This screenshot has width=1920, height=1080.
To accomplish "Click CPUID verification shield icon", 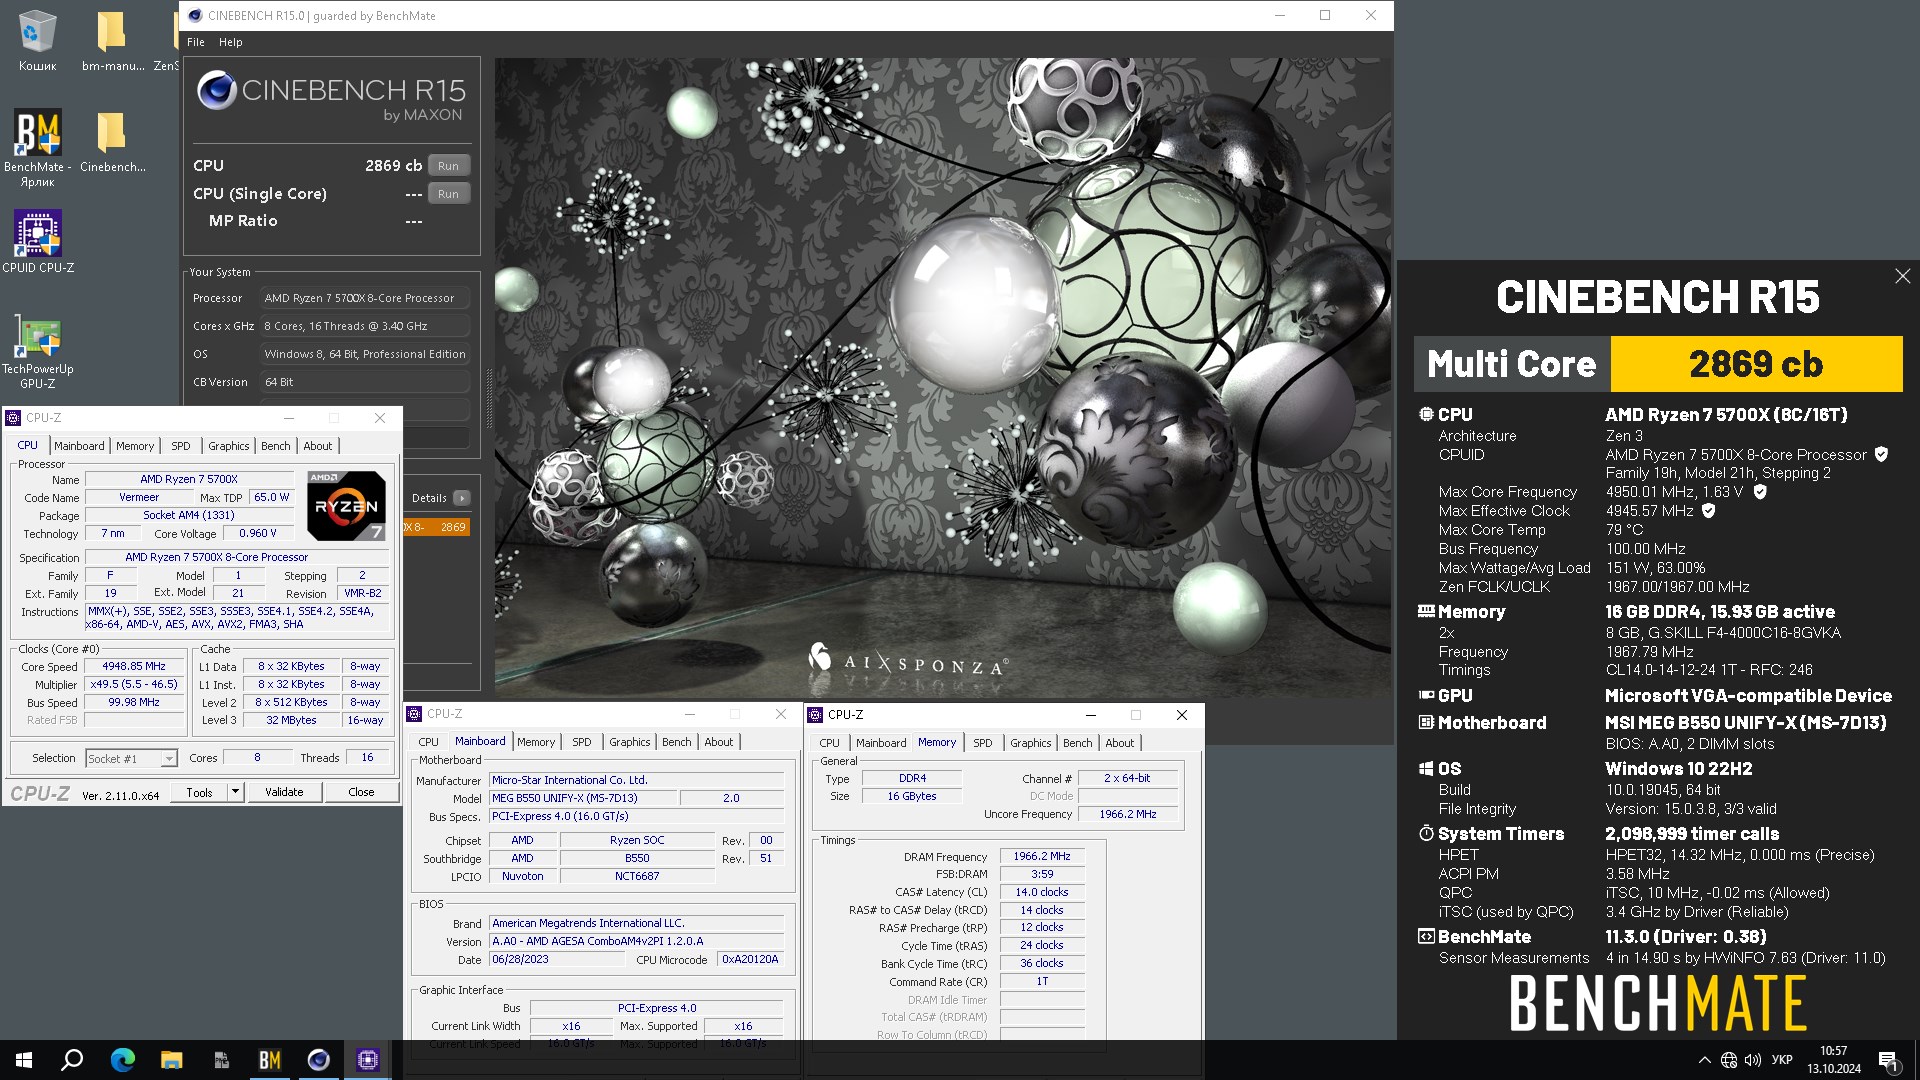I will pos(1881,455).
